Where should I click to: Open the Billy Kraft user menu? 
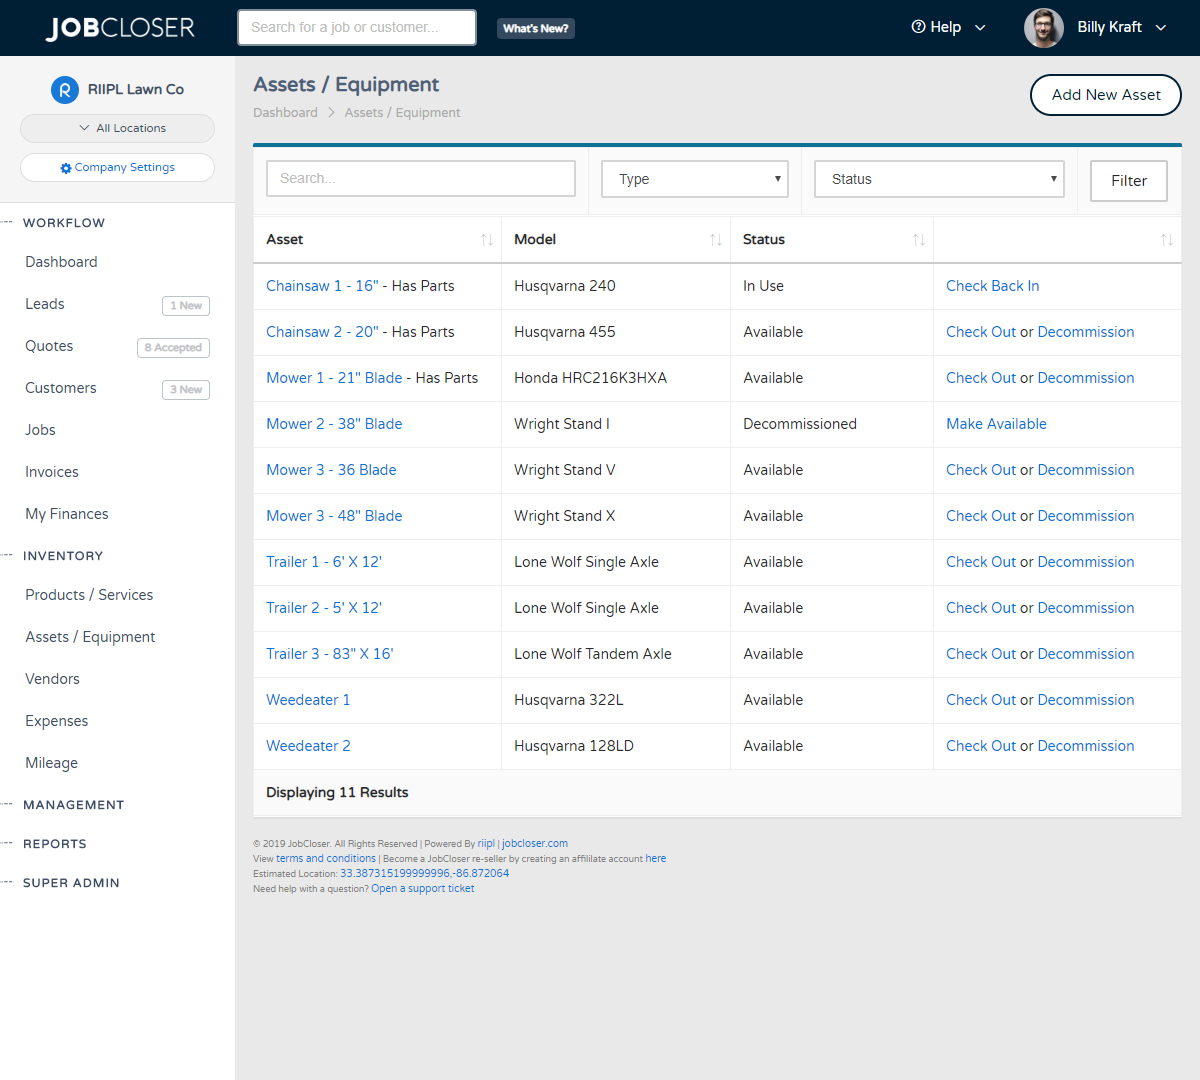pyautogui.click(x=1121, y=28)
